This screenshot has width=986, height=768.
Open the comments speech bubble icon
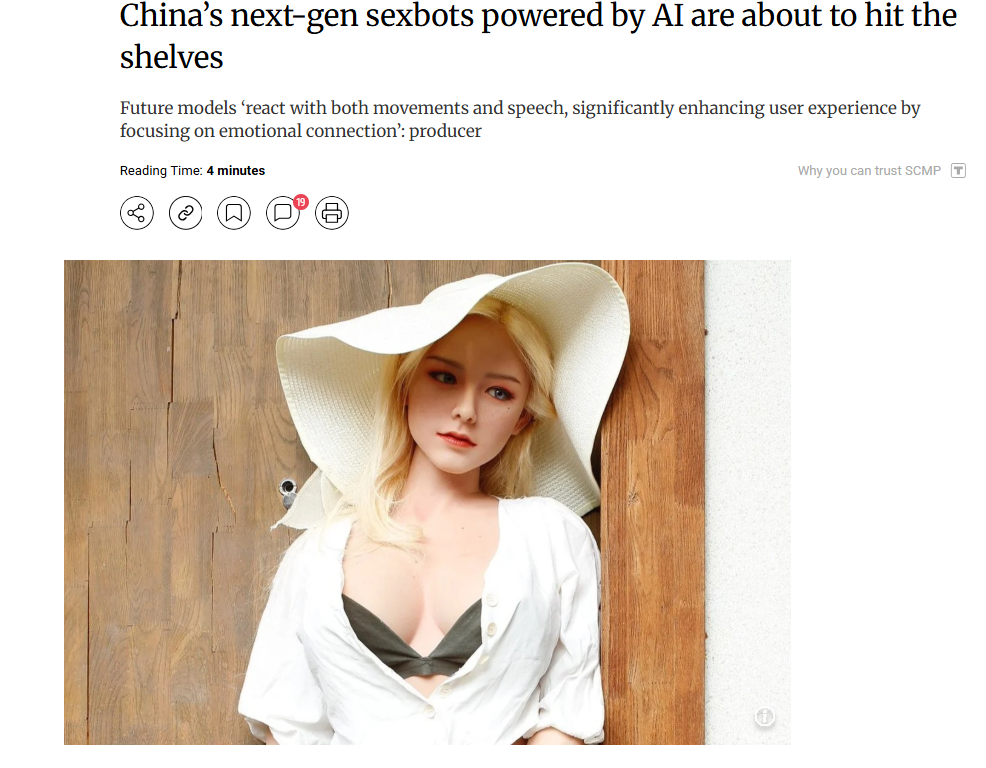[283, 213]
